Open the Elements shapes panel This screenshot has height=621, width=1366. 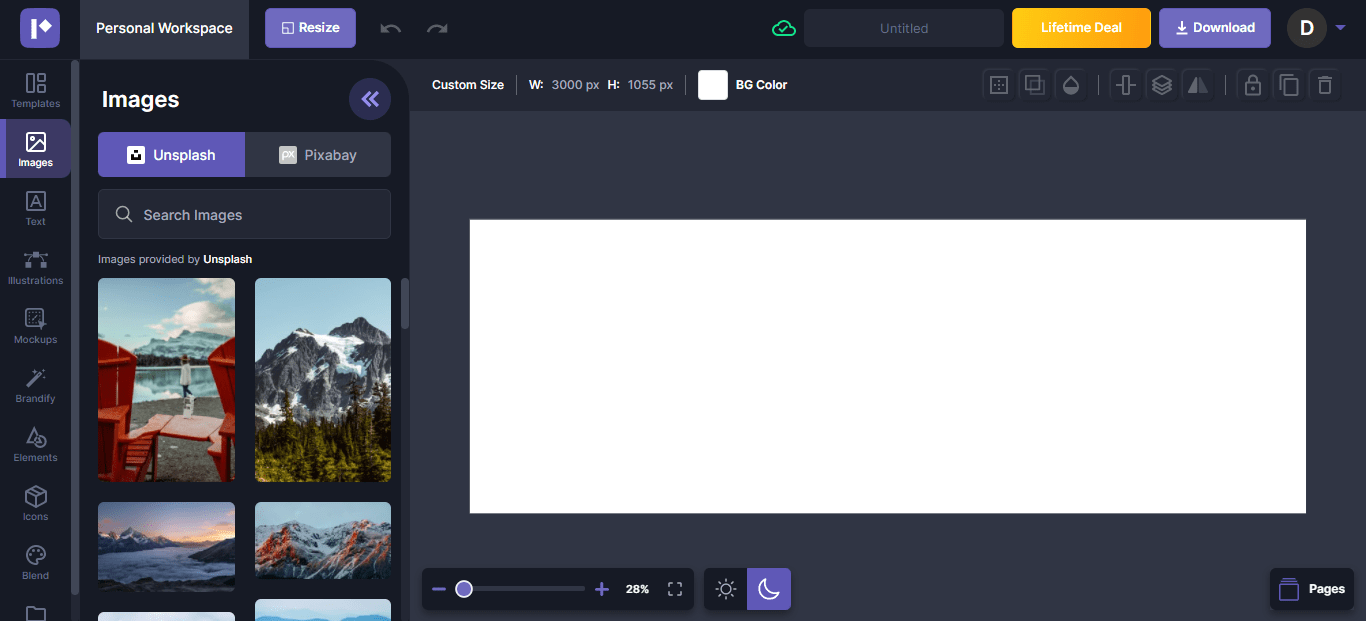36,444
